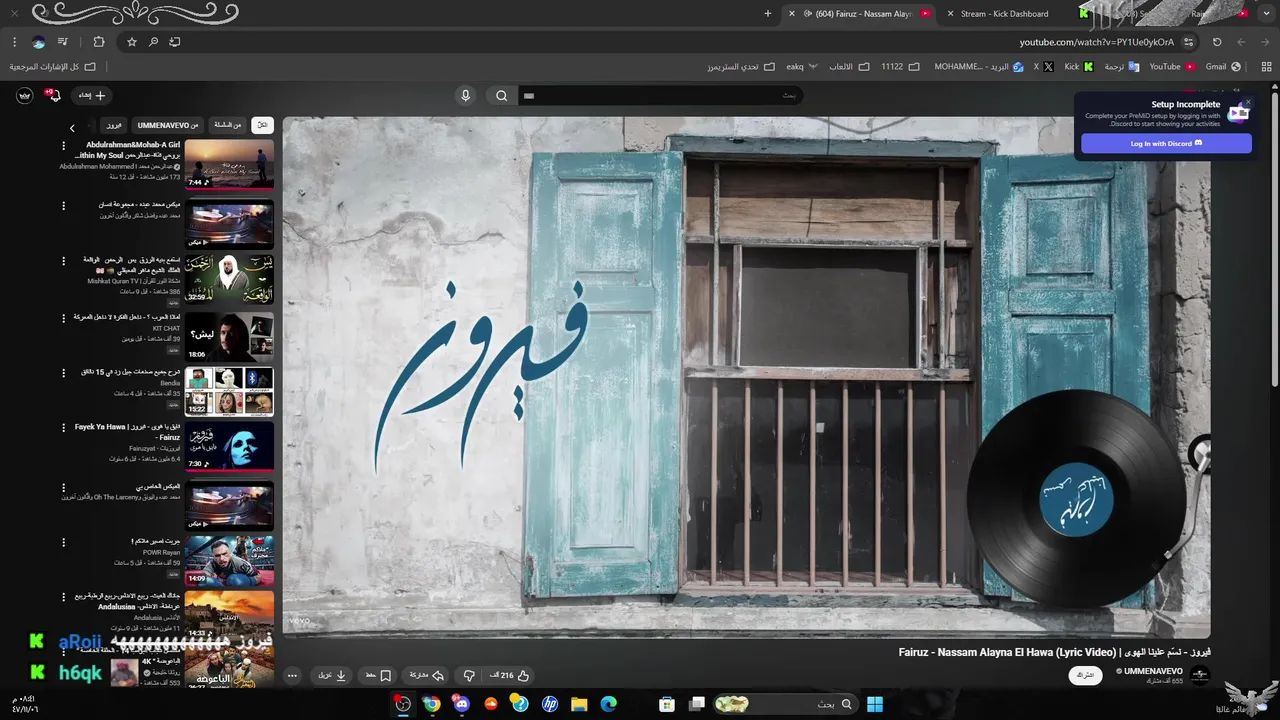1280x720 pixels.
Task: Open the YouTube account avatar menu
Action: point(24,95)
